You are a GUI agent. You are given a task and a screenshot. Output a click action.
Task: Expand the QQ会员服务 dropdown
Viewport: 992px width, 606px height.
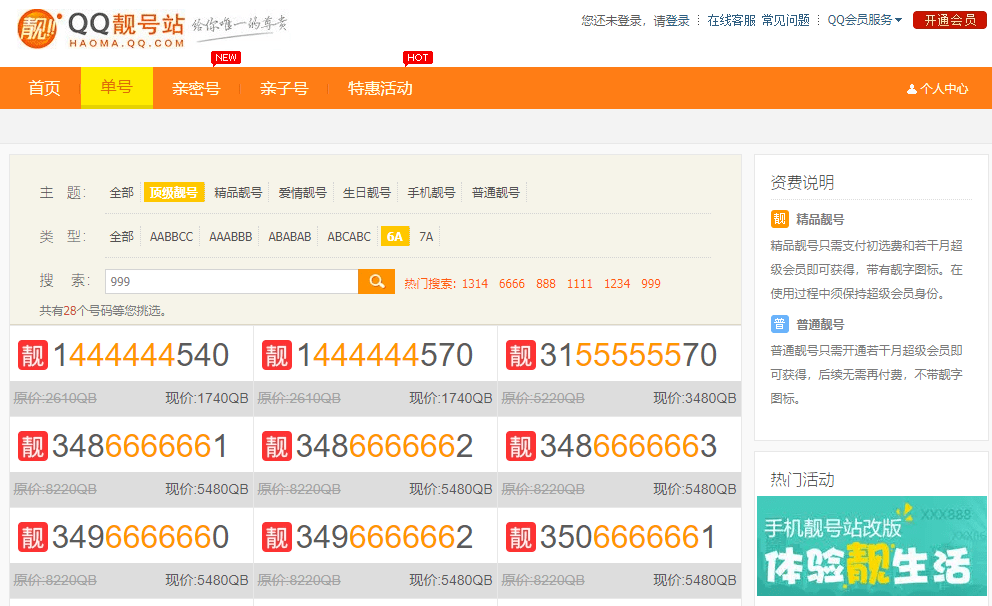[861, 19]
